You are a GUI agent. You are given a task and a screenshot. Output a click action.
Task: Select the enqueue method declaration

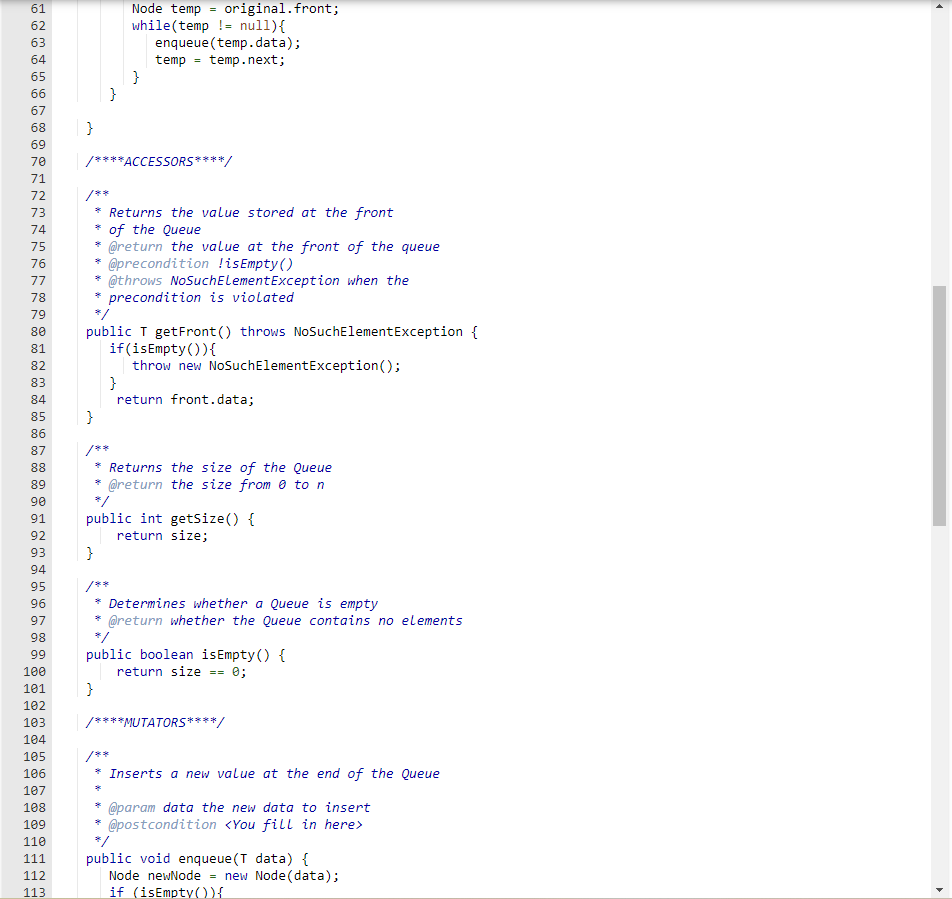pos(200,858)
